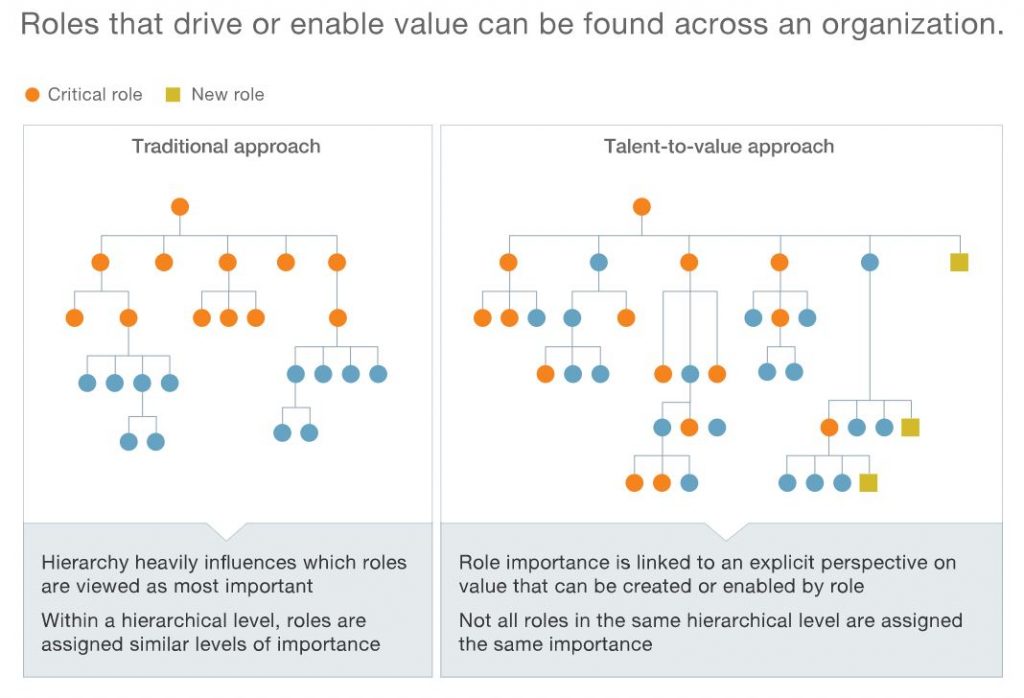Click the "Not all roles in the same" paragraph
Screen dimensions: 1024x698
(x=710, y=632)
